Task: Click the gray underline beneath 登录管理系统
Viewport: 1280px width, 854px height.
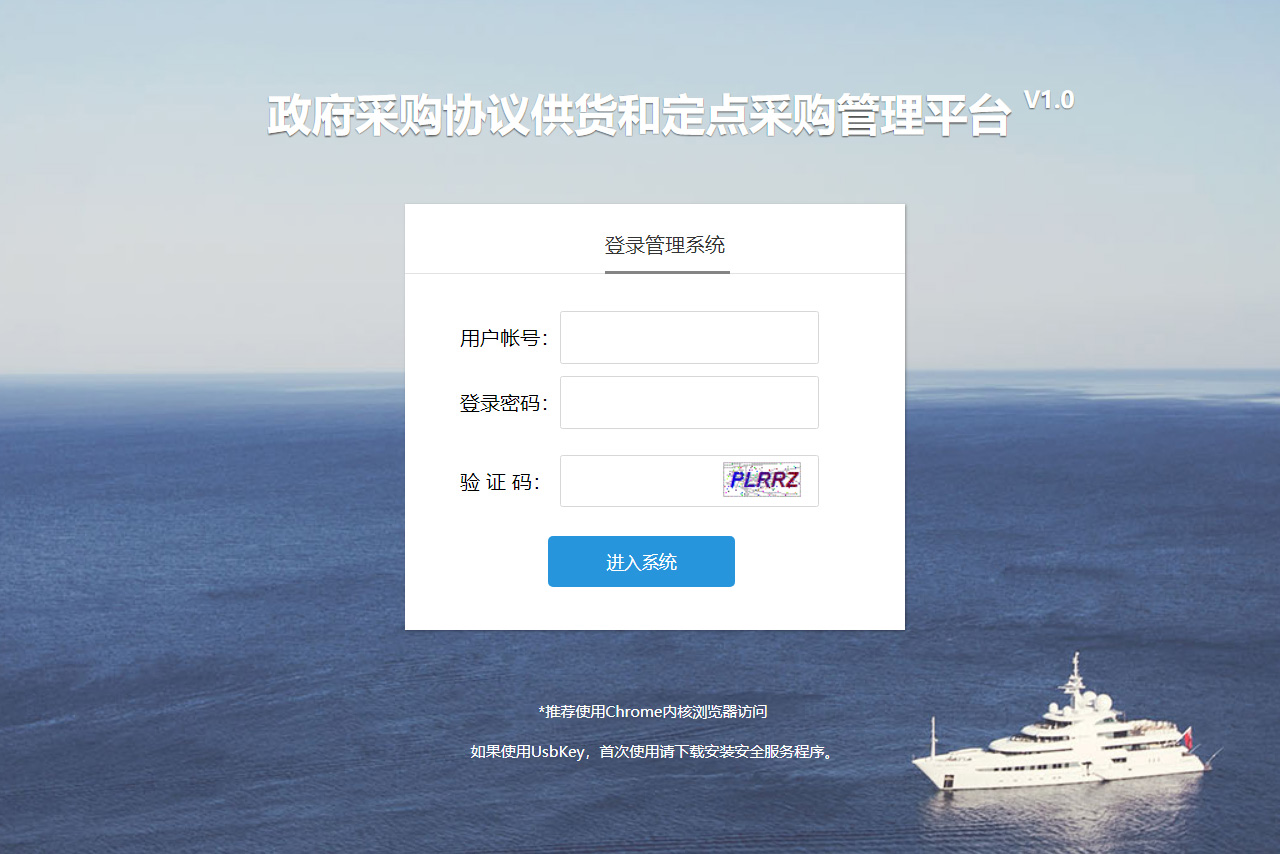Action: click(x=667, y=271)
